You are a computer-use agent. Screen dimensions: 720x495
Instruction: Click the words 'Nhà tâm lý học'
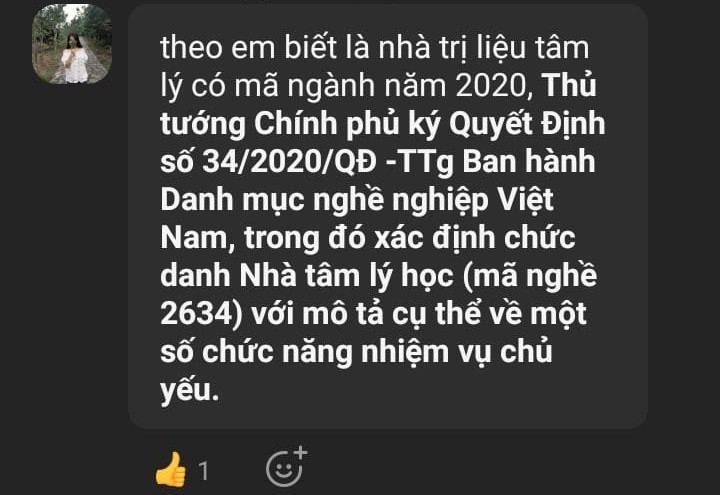click(x=346, y=276)
